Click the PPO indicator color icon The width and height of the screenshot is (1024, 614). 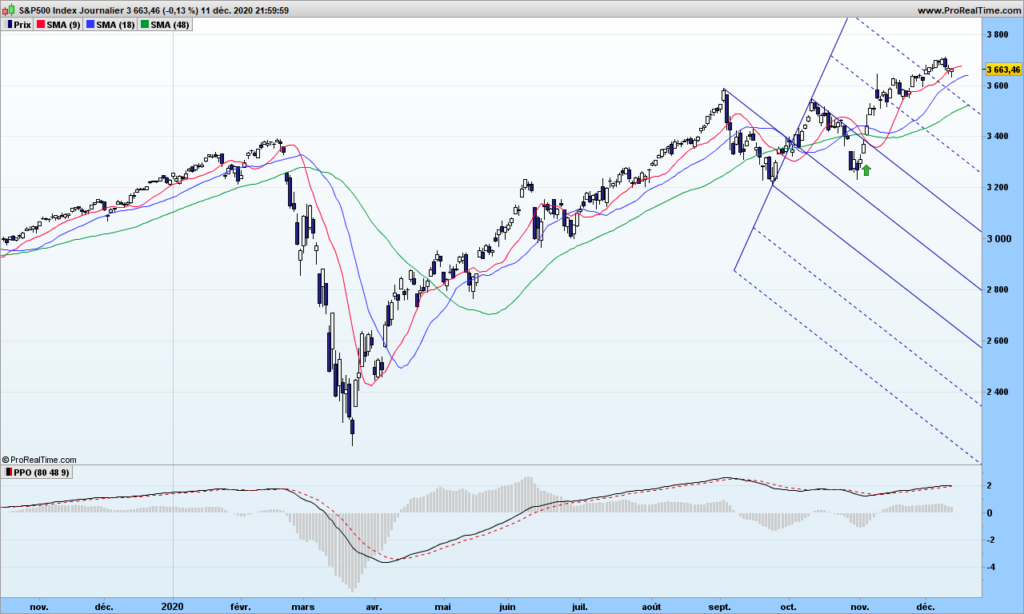[x=8, y=472]
